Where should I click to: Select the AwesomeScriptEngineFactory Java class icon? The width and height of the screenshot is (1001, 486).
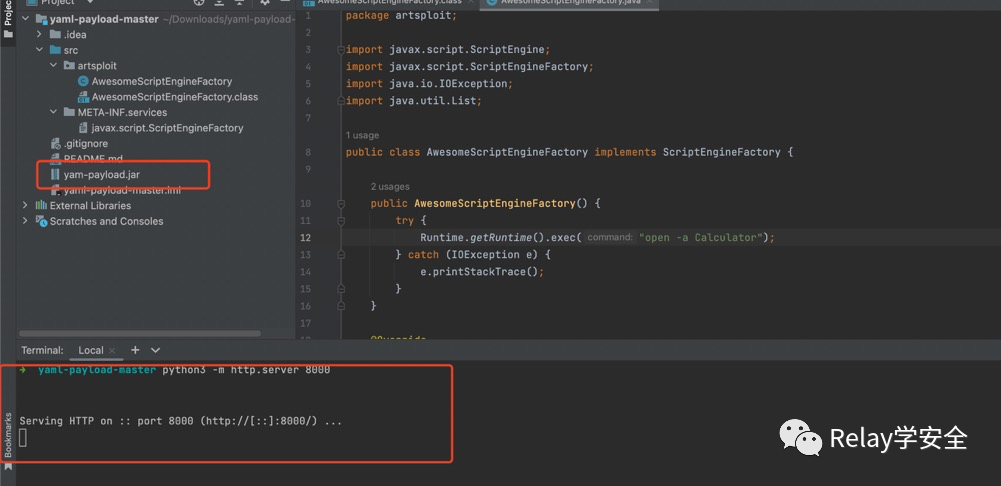click(83, 81)
